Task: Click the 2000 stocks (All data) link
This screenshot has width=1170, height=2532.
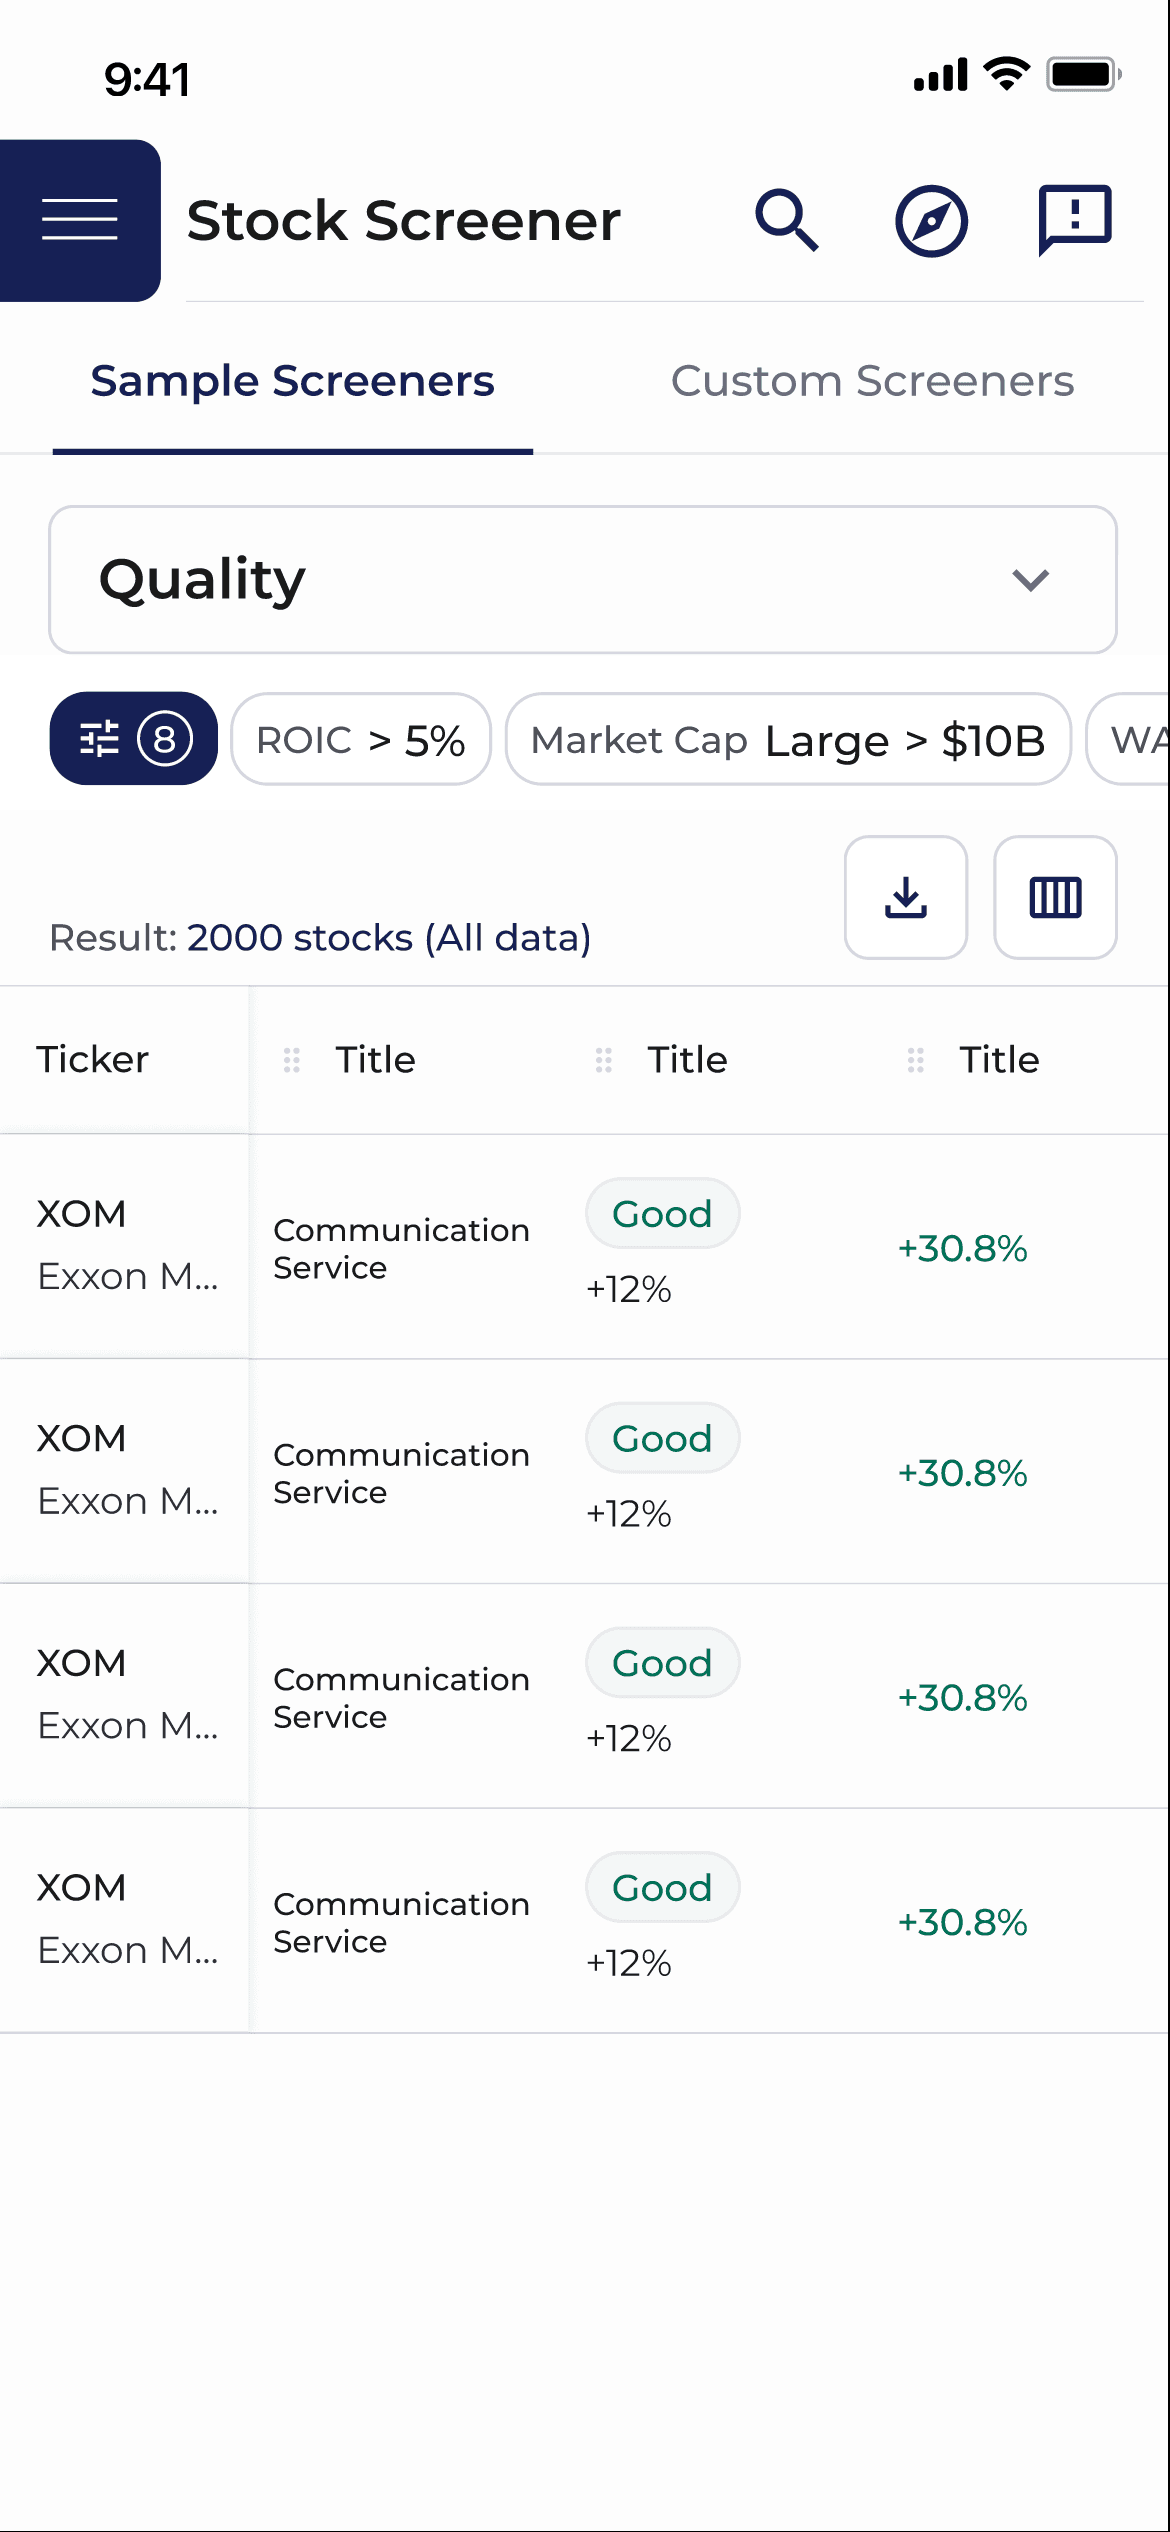Action: click(389, 938)
